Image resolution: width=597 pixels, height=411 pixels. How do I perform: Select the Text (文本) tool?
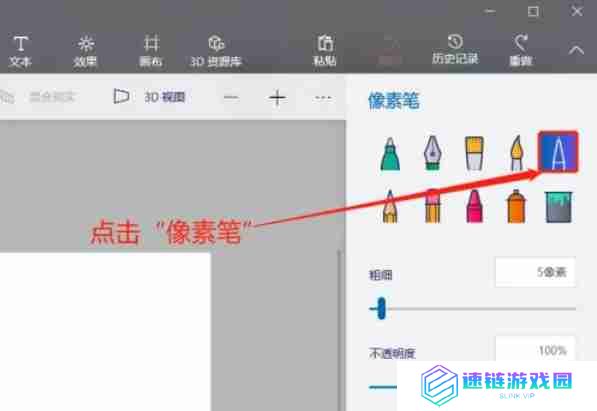[20, 51]
